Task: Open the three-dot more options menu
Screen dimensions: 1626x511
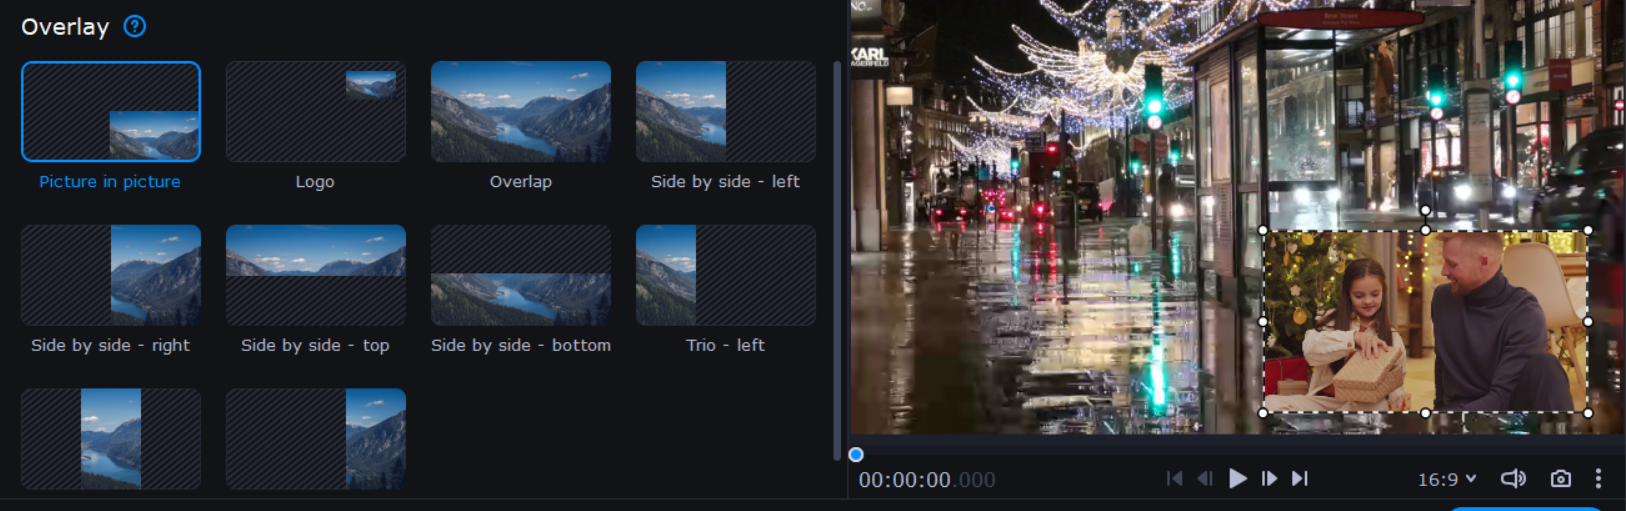Action: click(x=1598, y=479)
